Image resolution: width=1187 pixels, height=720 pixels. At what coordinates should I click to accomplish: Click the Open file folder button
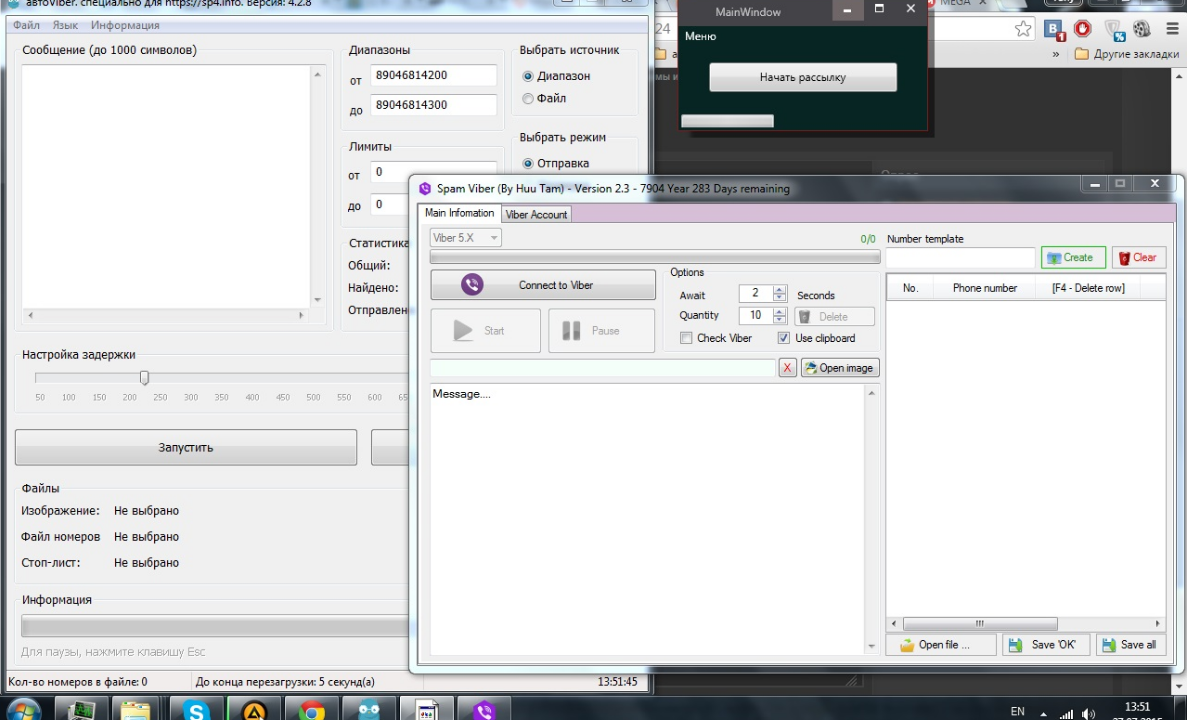click(939, 645)
